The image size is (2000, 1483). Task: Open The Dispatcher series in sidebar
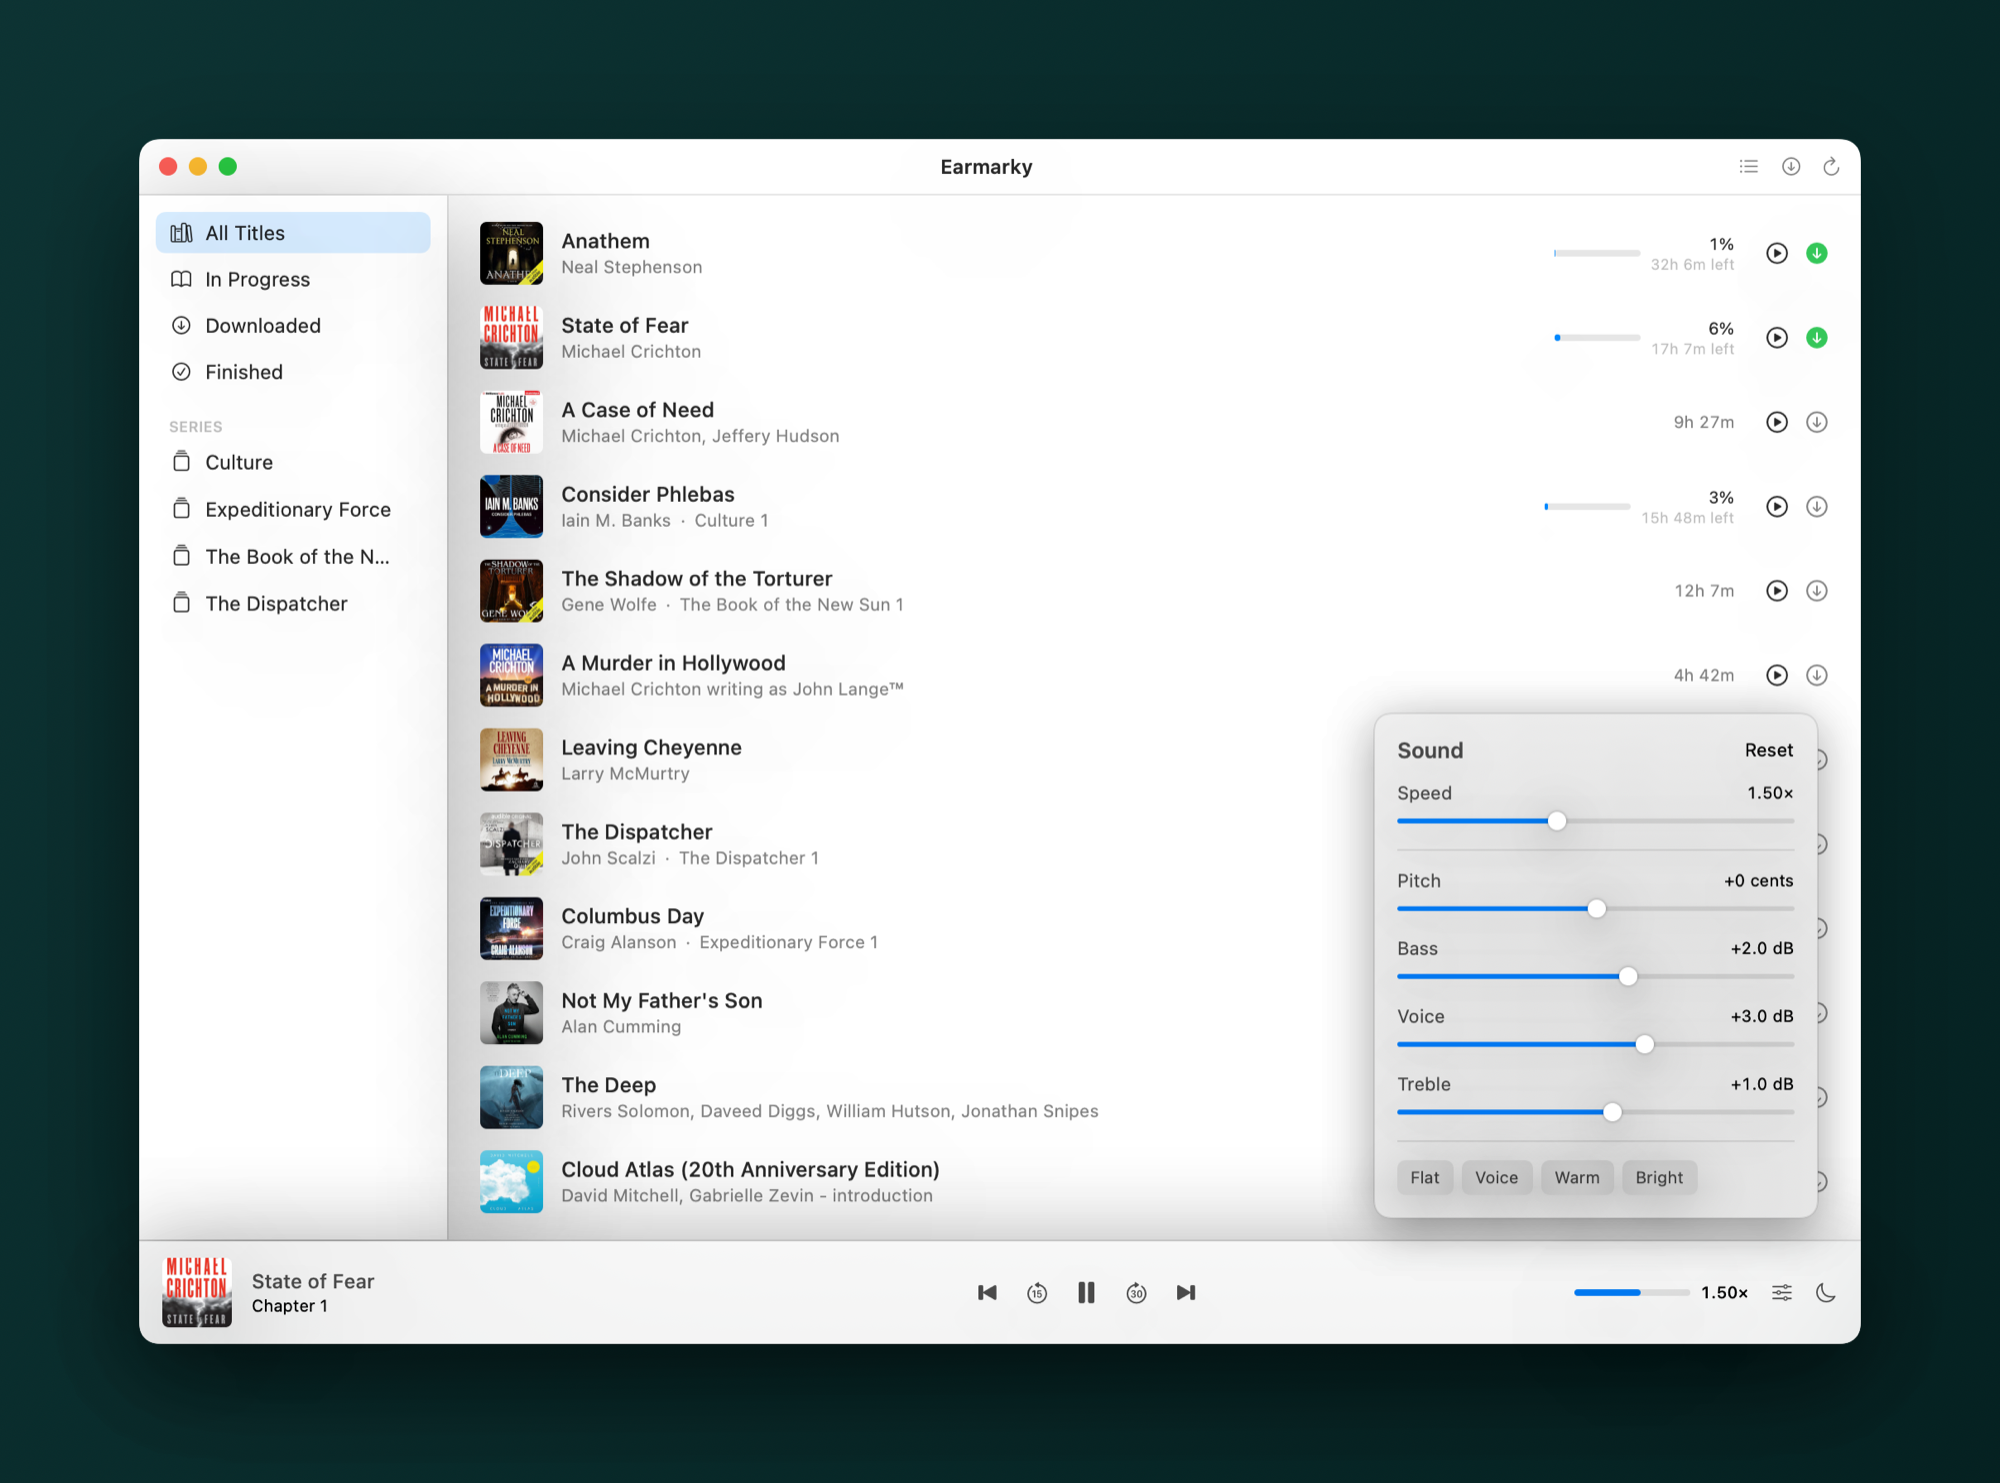(x=293, y=603)
